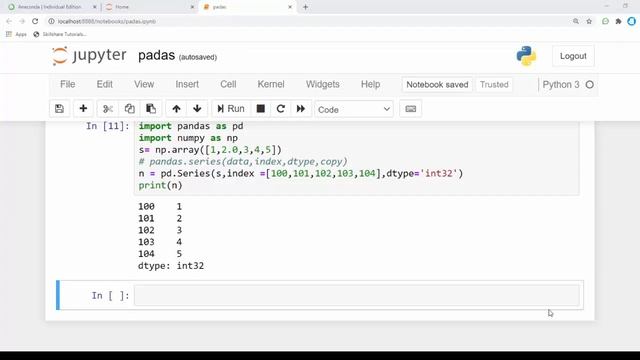Open browser zoom magnifier icon
Screen dimensions: 640x360
click(x=576, y=21)
